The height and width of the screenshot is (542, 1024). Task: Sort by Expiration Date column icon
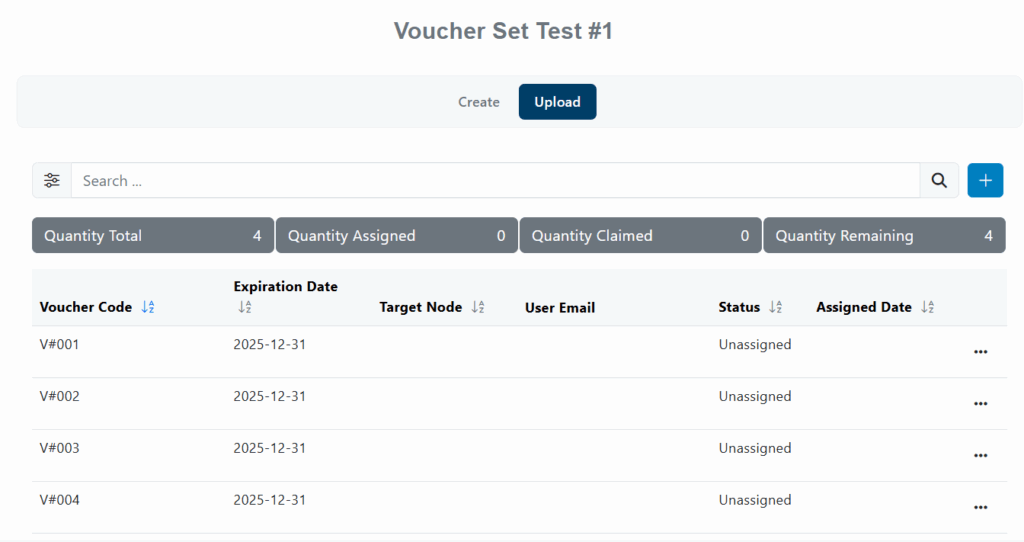pyautogui.click(x=244, y=308)
